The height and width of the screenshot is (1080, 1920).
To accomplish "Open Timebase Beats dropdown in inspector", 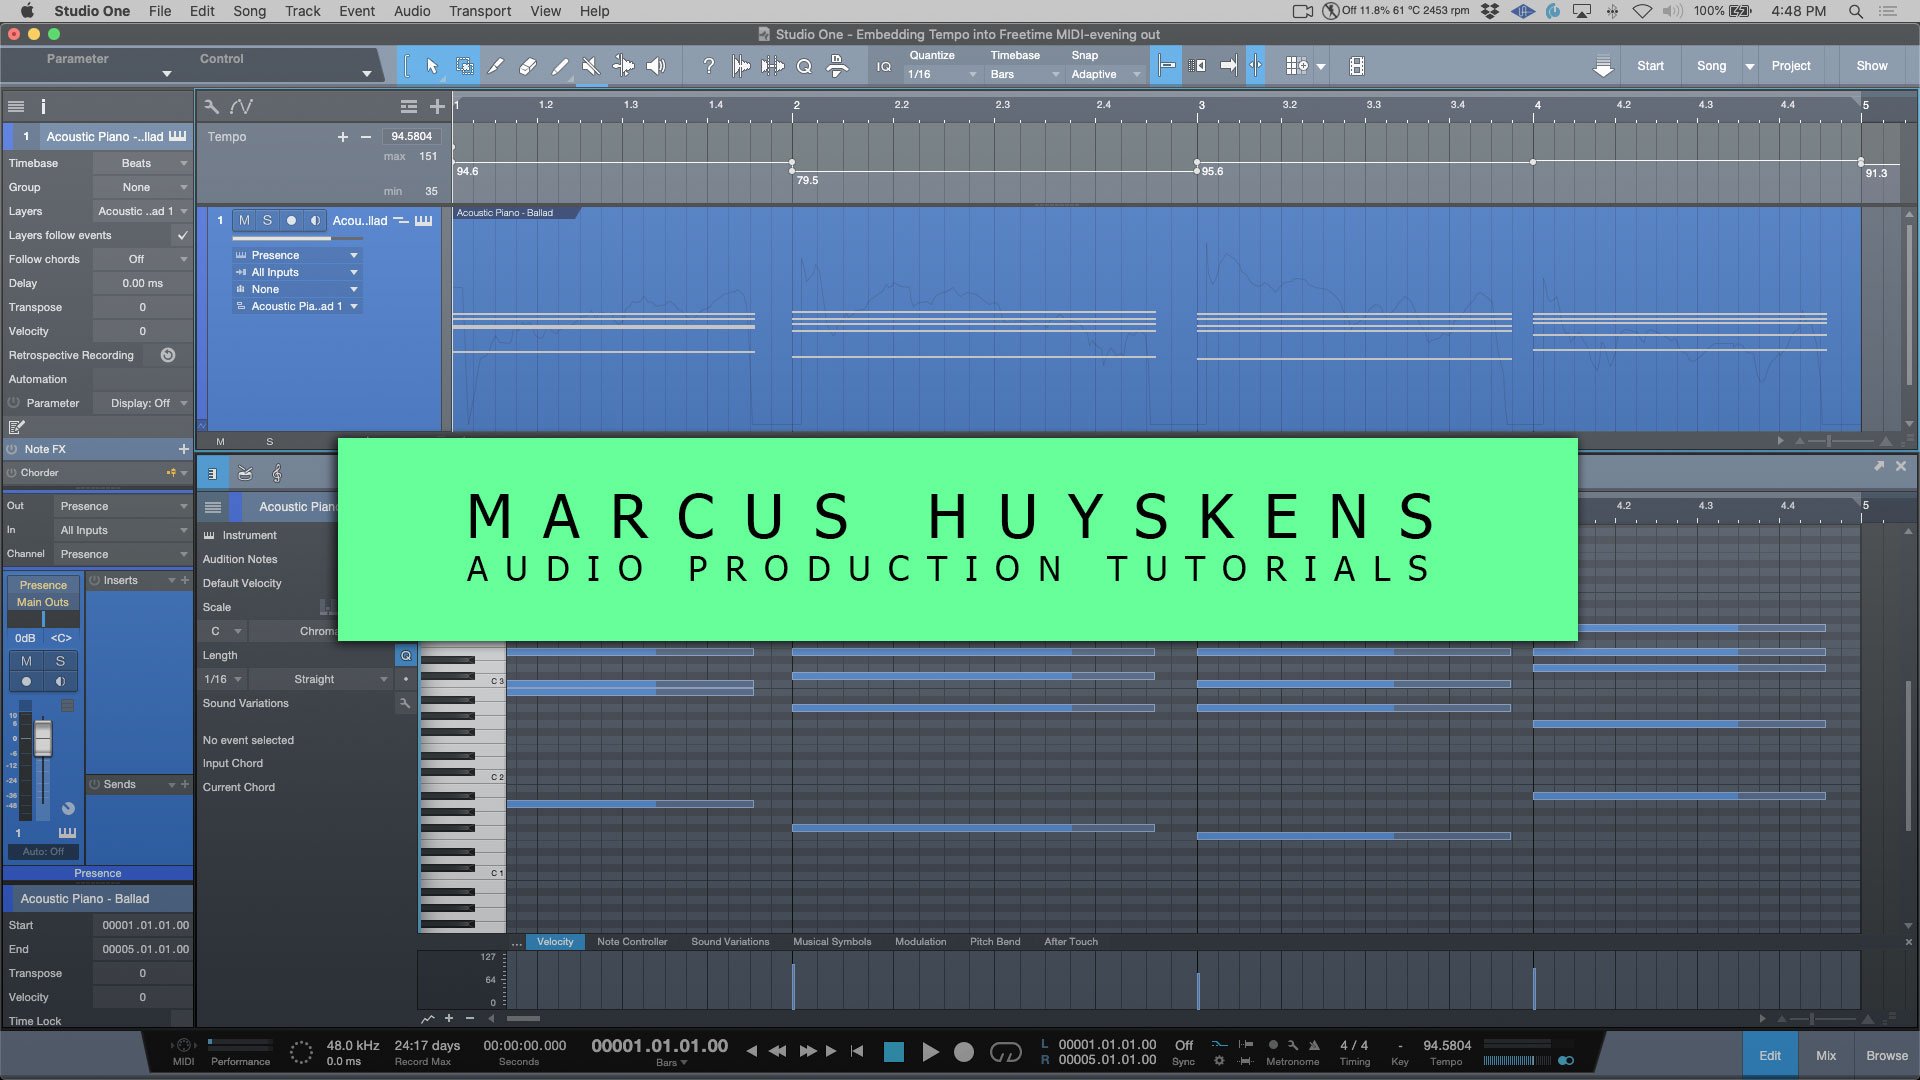I will pyautogui.click(x=142, y=163).
